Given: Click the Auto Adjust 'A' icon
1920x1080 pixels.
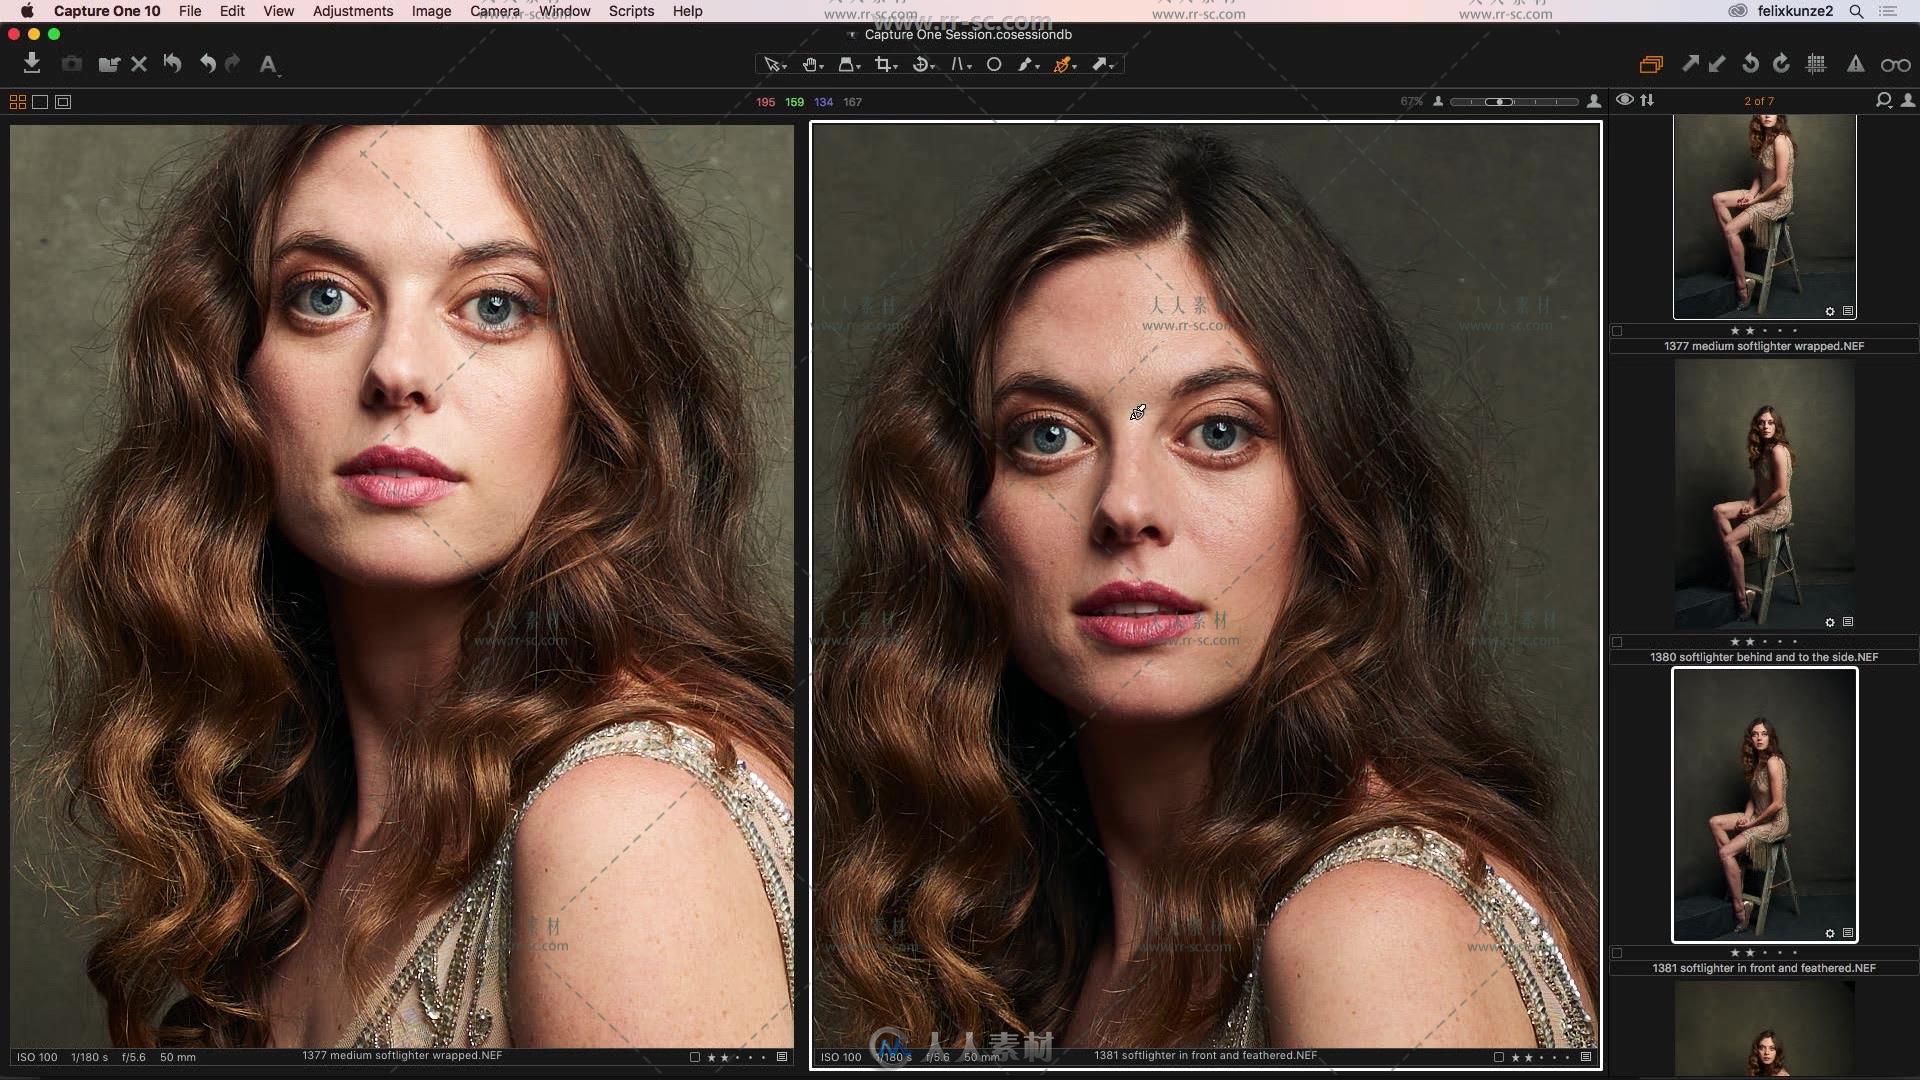Looking at the screenshot, I should (268, 65).
